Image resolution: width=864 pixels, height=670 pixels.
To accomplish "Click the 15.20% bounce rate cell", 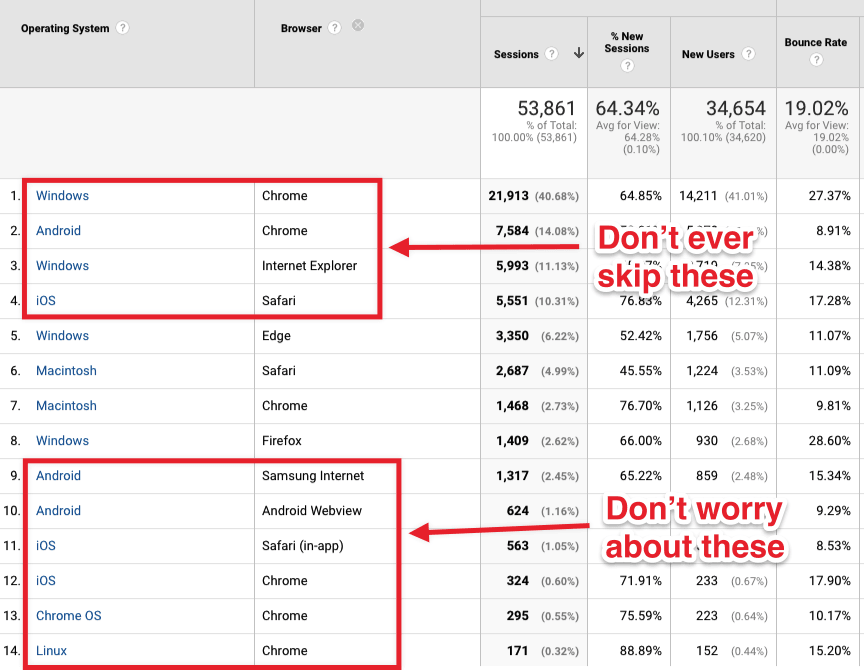I will point(830,651).
